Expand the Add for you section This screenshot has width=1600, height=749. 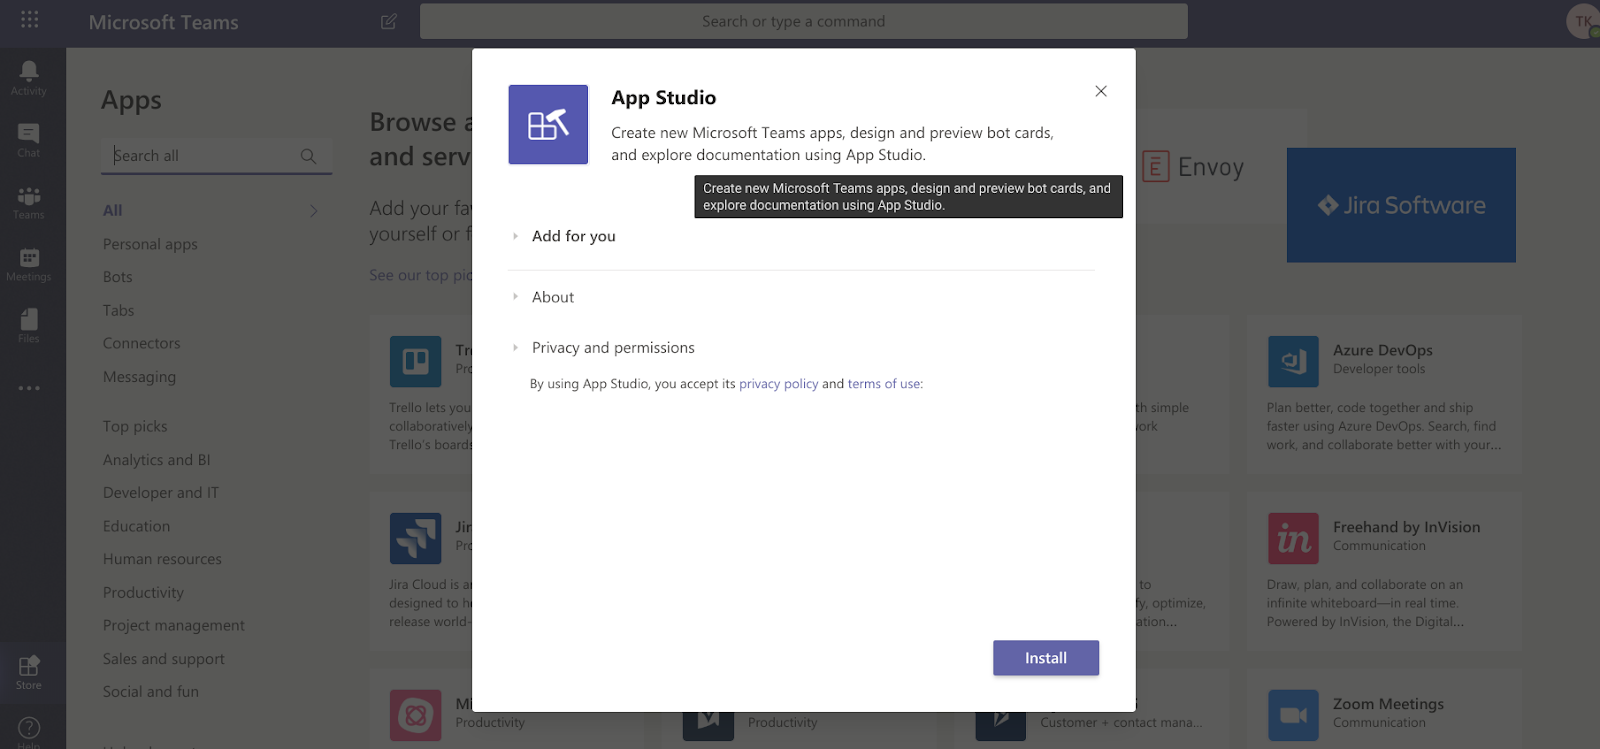(x=573, y=236)
